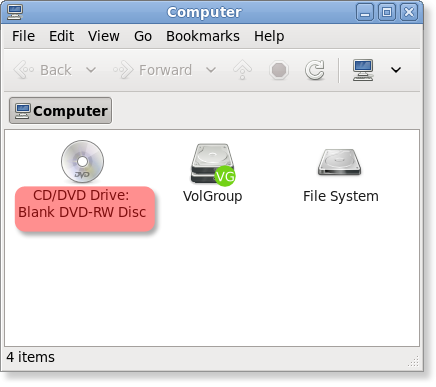Click the VolGroup label text
The image size is (436, 387).
click(x=213, y=196)
